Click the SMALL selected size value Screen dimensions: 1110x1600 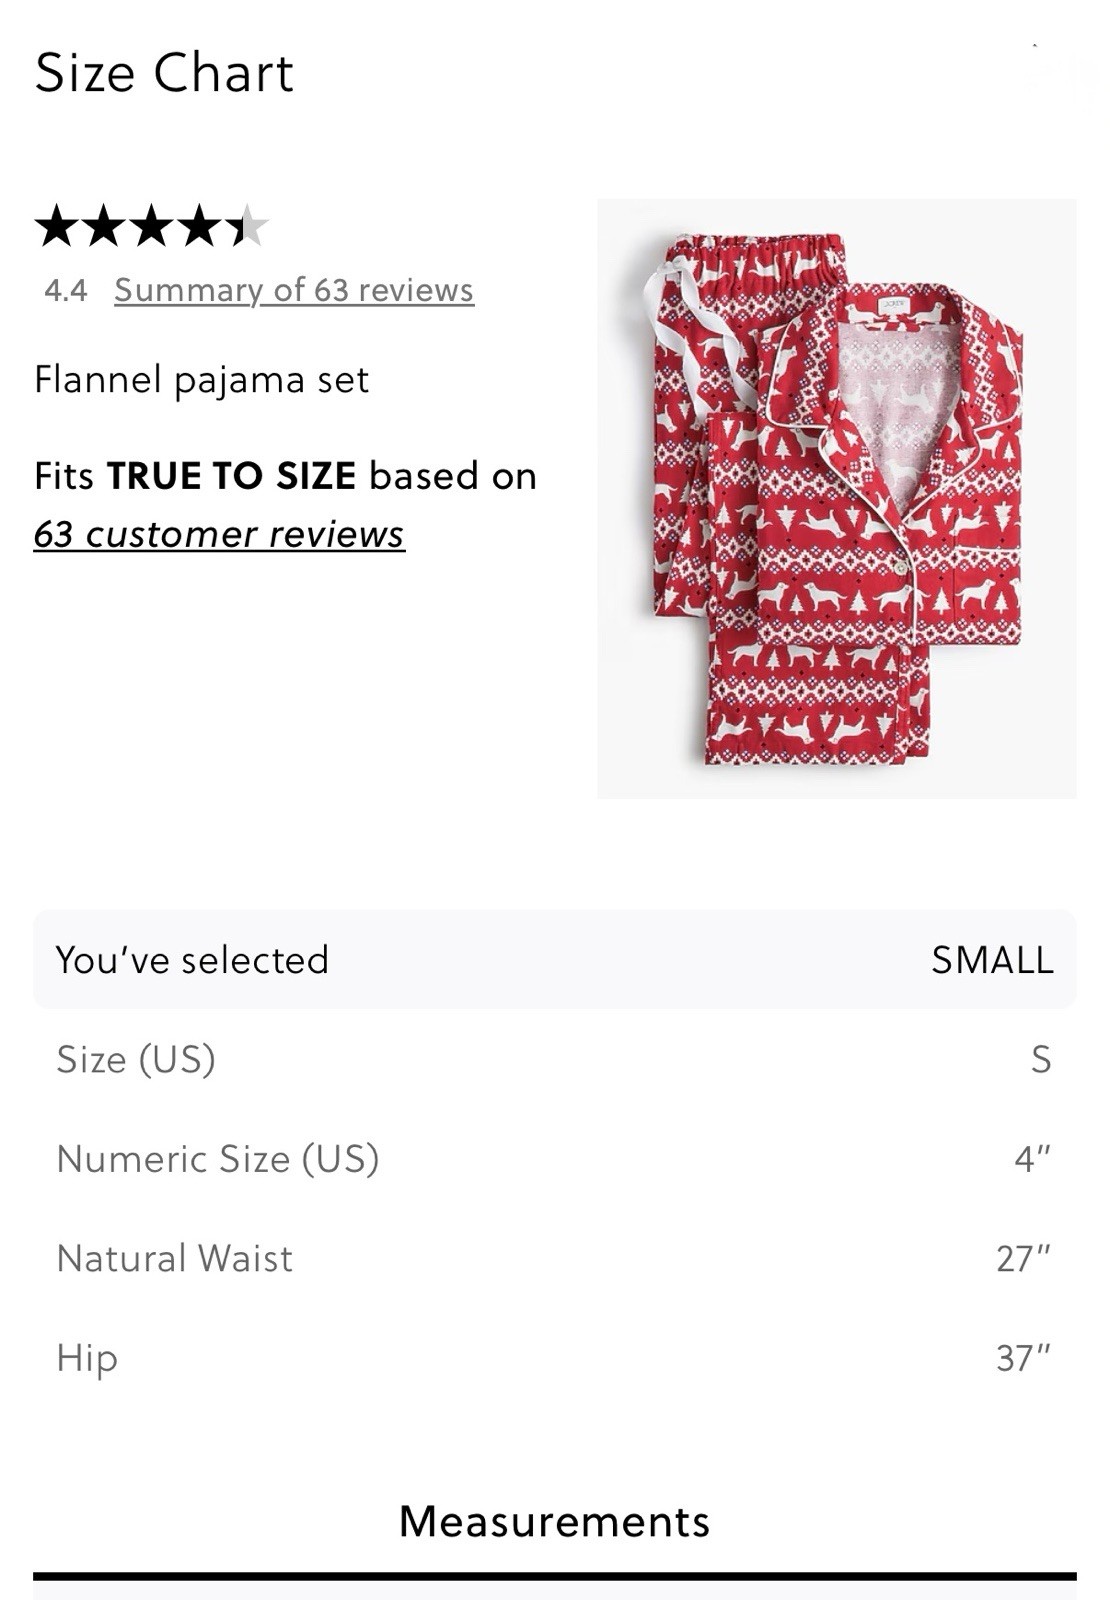click(x=992, y=960)
